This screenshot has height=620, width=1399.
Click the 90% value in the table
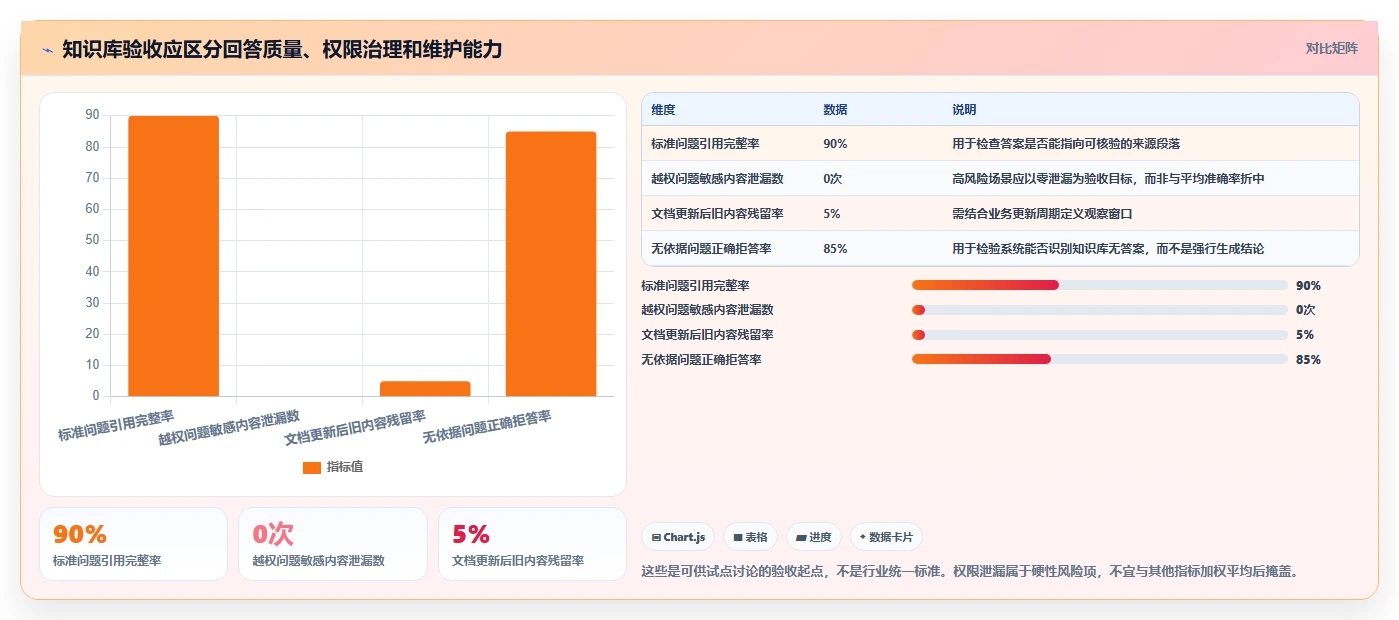835,144
